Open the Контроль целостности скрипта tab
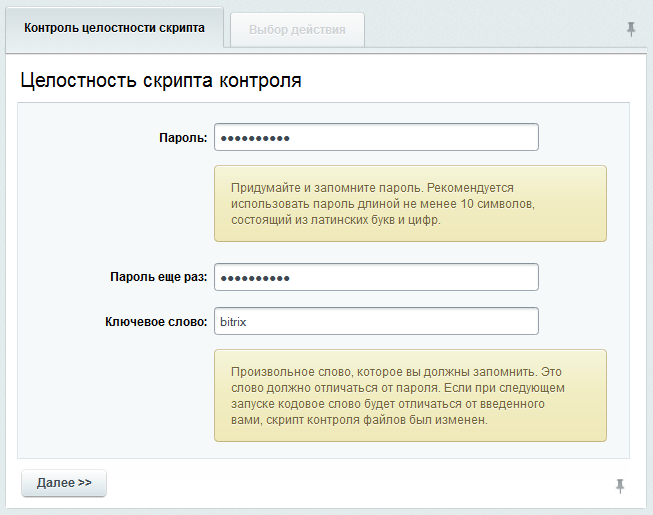Screen dimensions: 653x515 click(x=114, y=29)
